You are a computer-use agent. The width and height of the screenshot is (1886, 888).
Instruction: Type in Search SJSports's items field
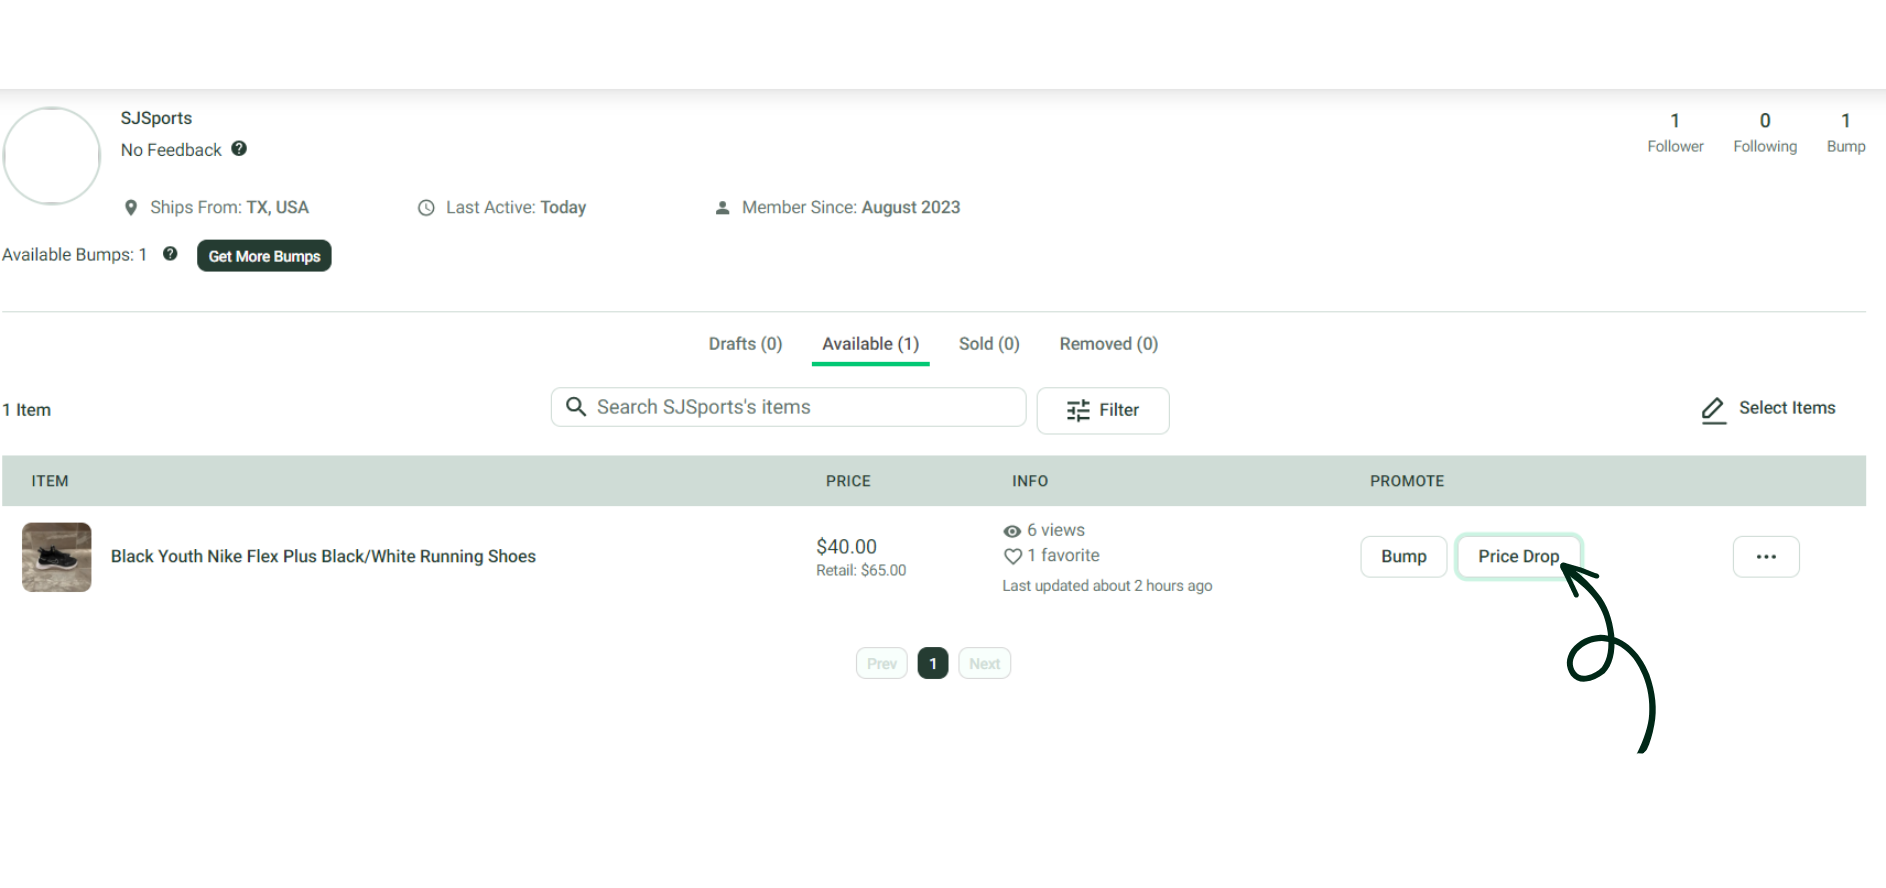pyautogui.click(x=800, y=407)
